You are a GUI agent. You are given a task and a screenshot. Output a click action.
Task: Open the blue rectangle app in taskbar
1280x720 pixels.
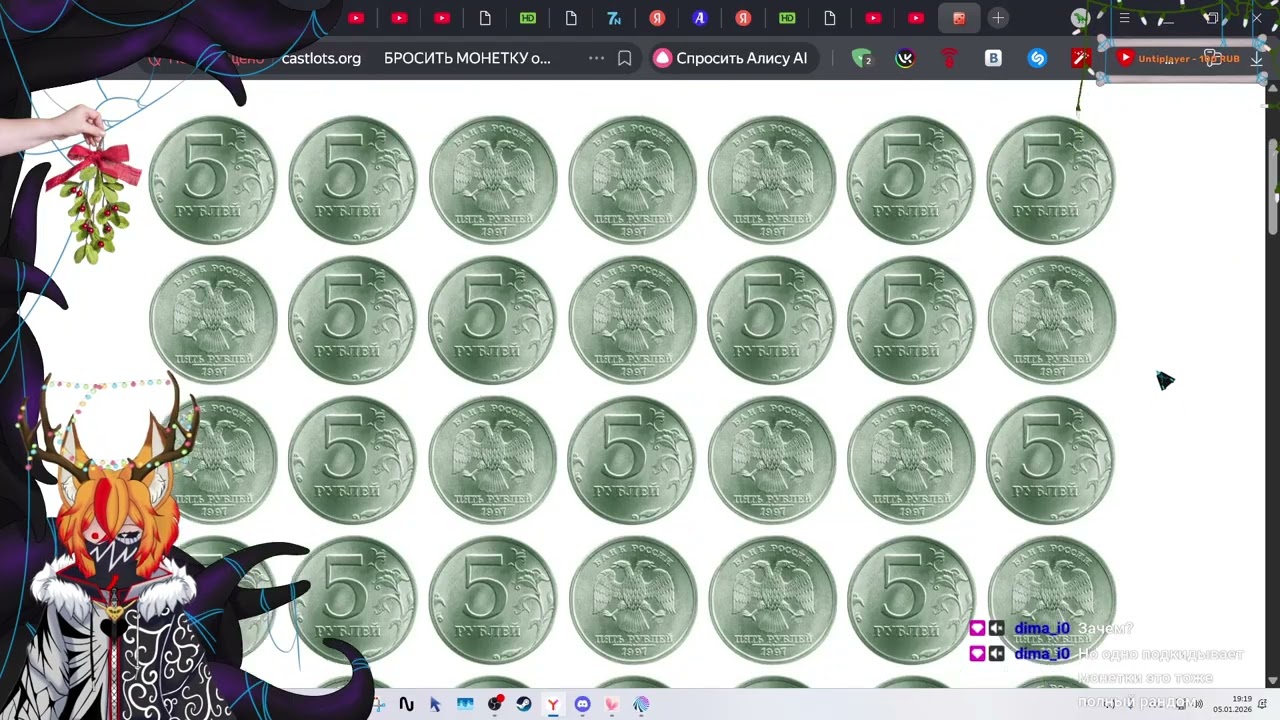point(465,704)
